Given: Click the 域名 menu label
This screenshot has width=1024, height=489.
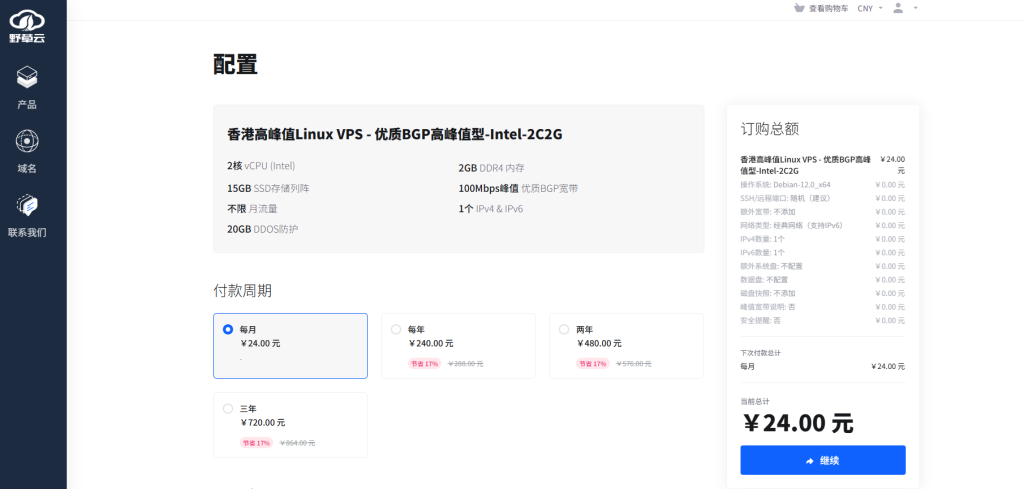Looking at the screenshot, I should click(x=27, y=168).
